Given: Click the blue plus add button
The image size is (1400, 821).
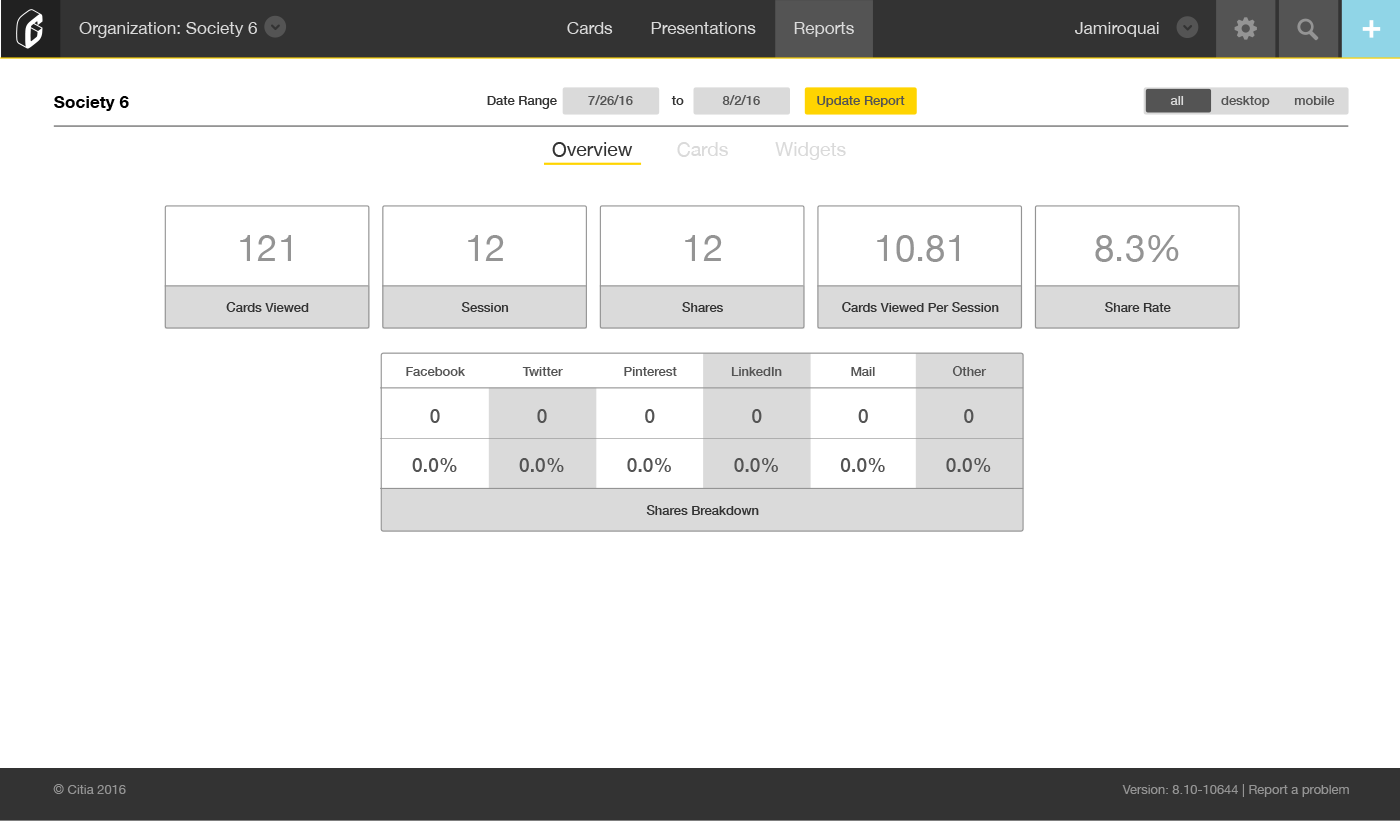Looking at the screenshot, I should coord(1370,28).
